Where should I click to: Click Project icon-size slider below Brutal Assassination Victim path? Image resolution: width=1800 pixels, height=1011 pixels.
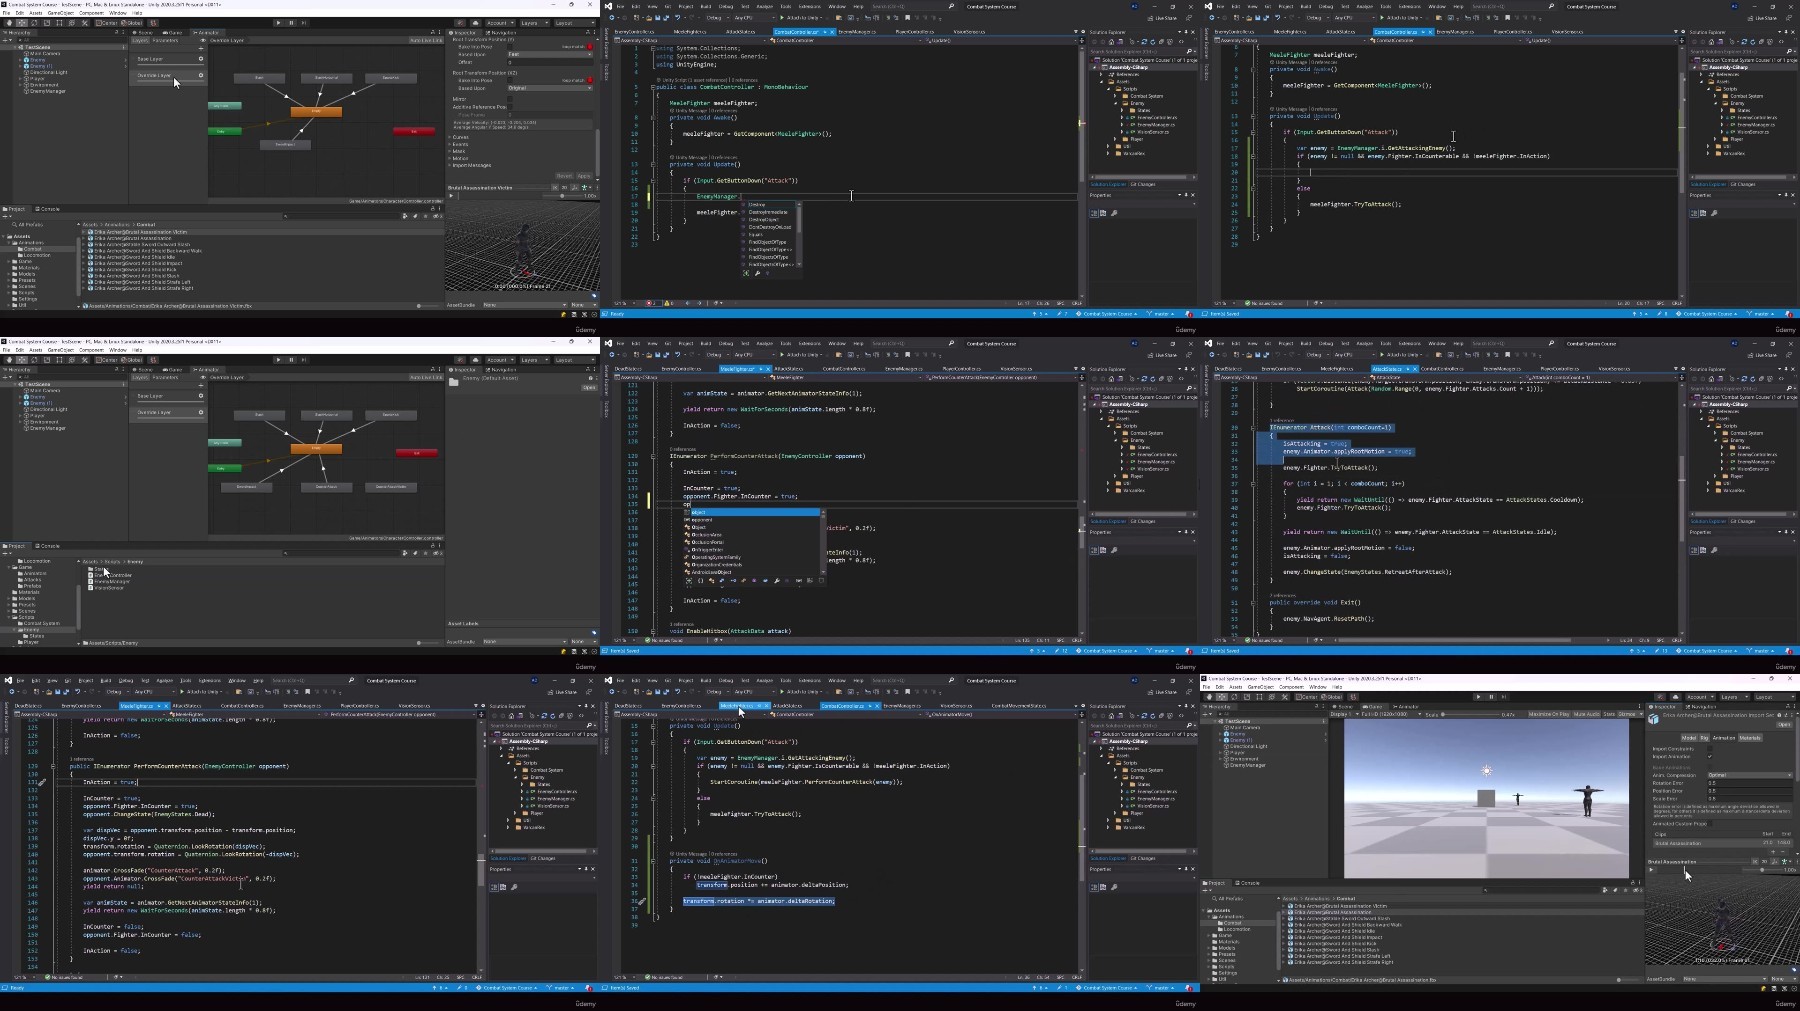tap(419, 306)
